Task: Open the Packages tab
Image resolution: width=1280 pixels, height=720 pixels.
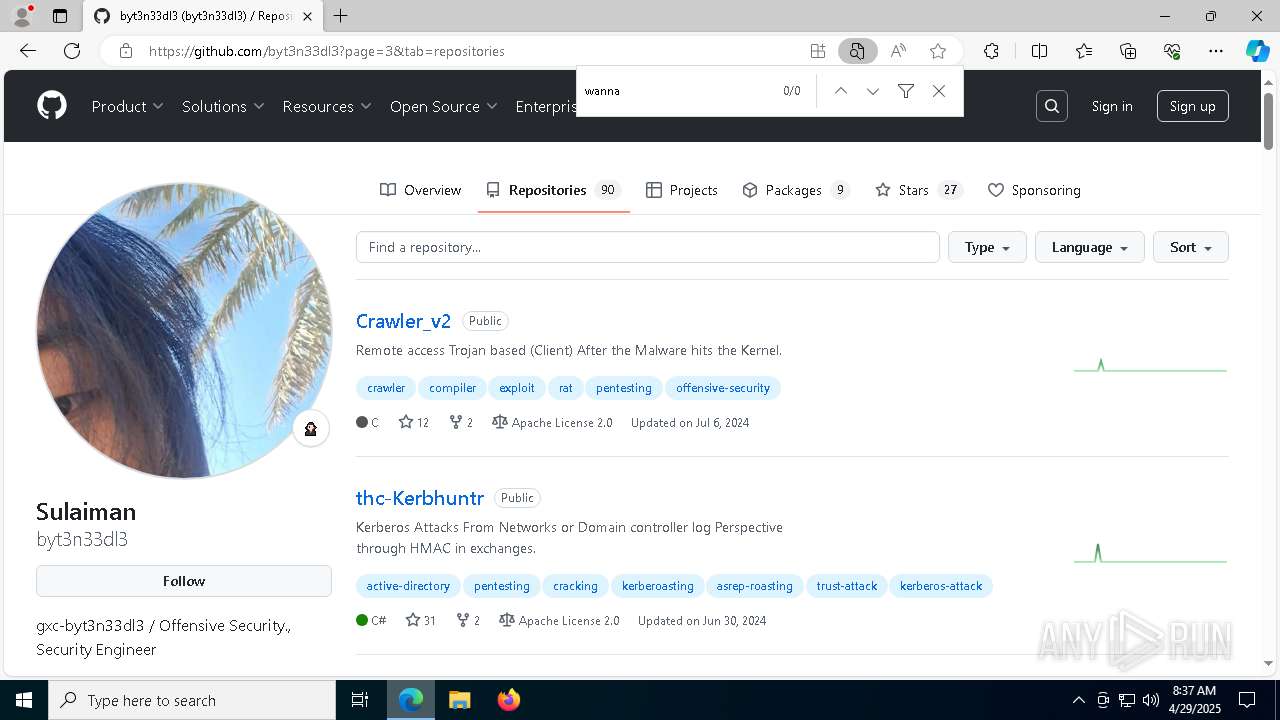Action: coord(796,190)
